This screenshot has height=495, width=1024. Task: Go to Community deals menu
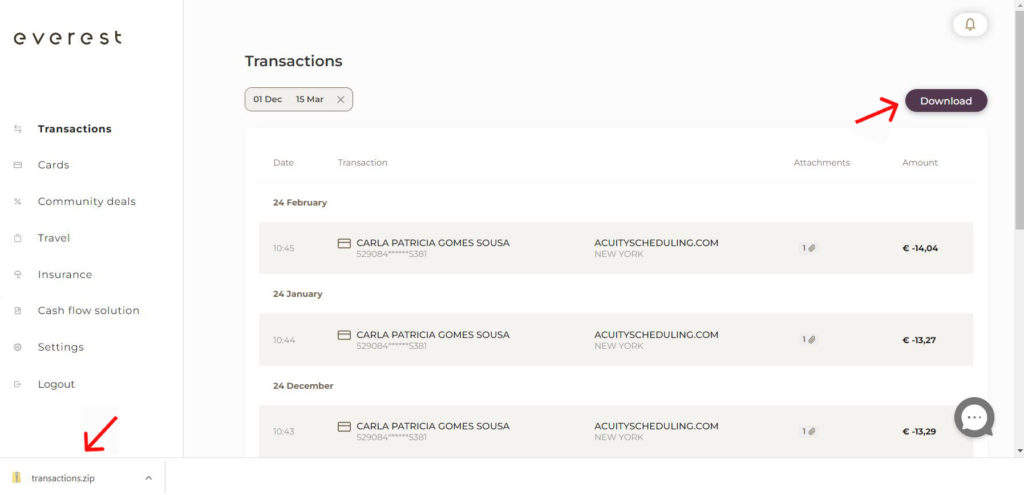86,201
